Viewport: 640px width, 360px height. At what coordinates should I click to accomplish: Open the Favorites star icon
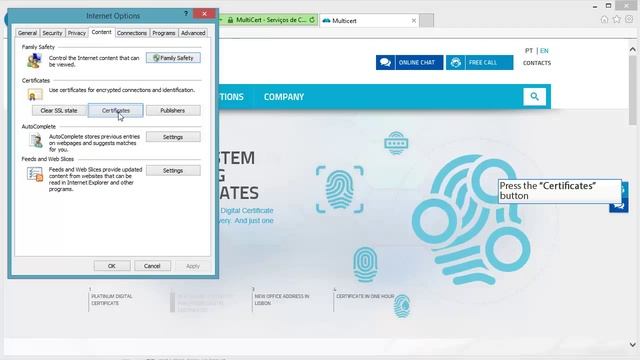tap(617, 19)
